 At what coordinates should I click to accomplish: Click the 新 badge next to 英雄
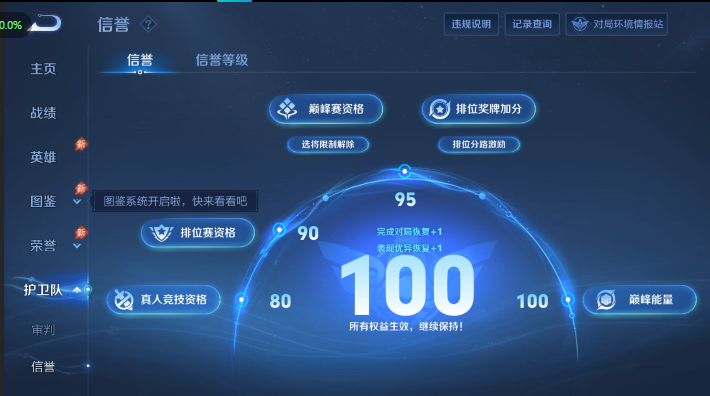click(x=81, y=144)
